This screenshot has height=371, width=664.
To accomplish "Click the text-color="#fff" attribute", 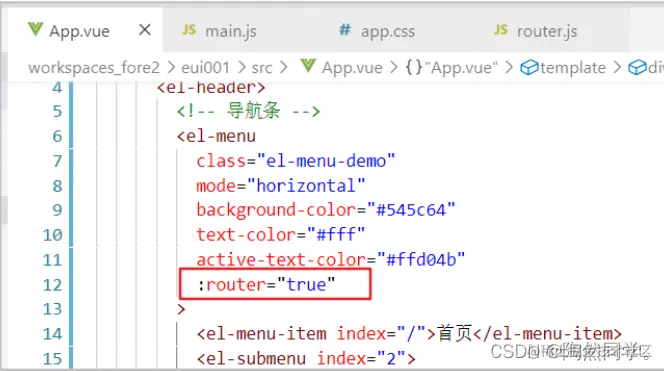I will click(x=280, y=235).
